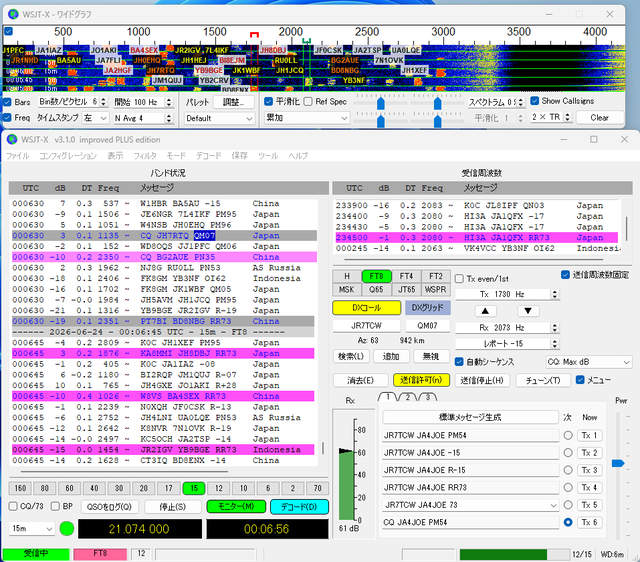The image size is (640, 562).
Task: Switch to message tab 3
Action: pos(428,397)
